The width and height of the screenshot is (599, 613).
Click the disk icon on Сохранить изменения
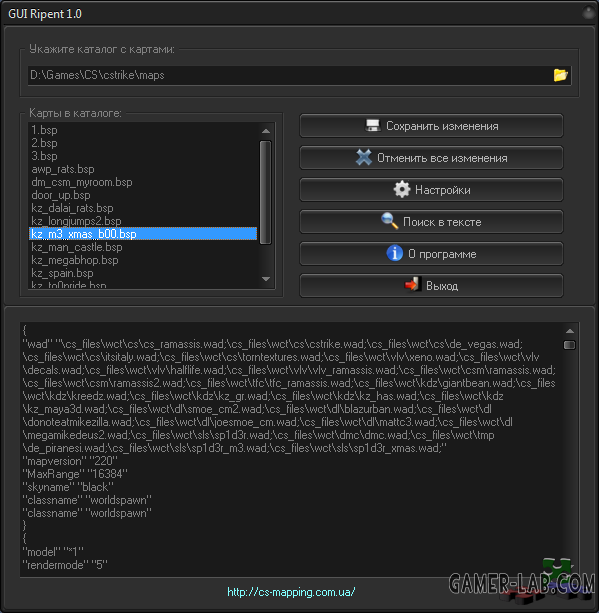click(x=373, y=125)
